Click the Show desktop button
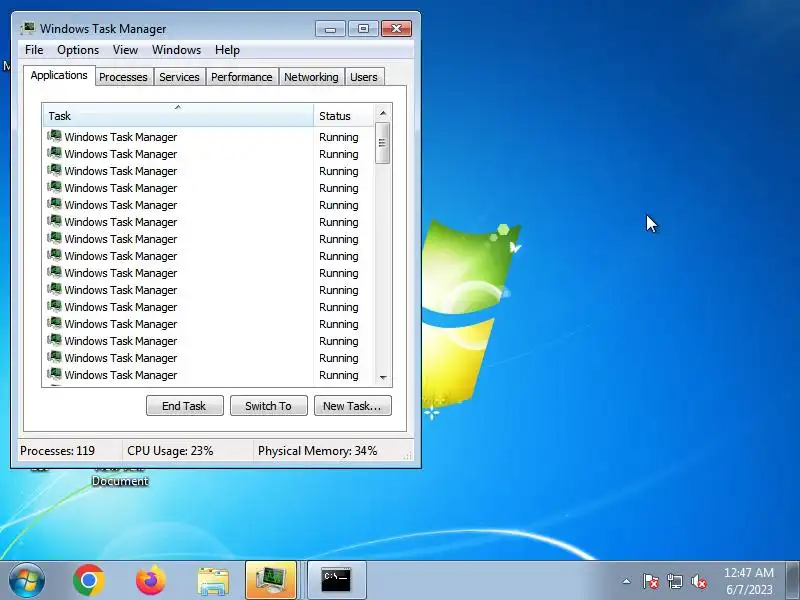This screenshot has height=600, width=800. (x=793, y=581)
